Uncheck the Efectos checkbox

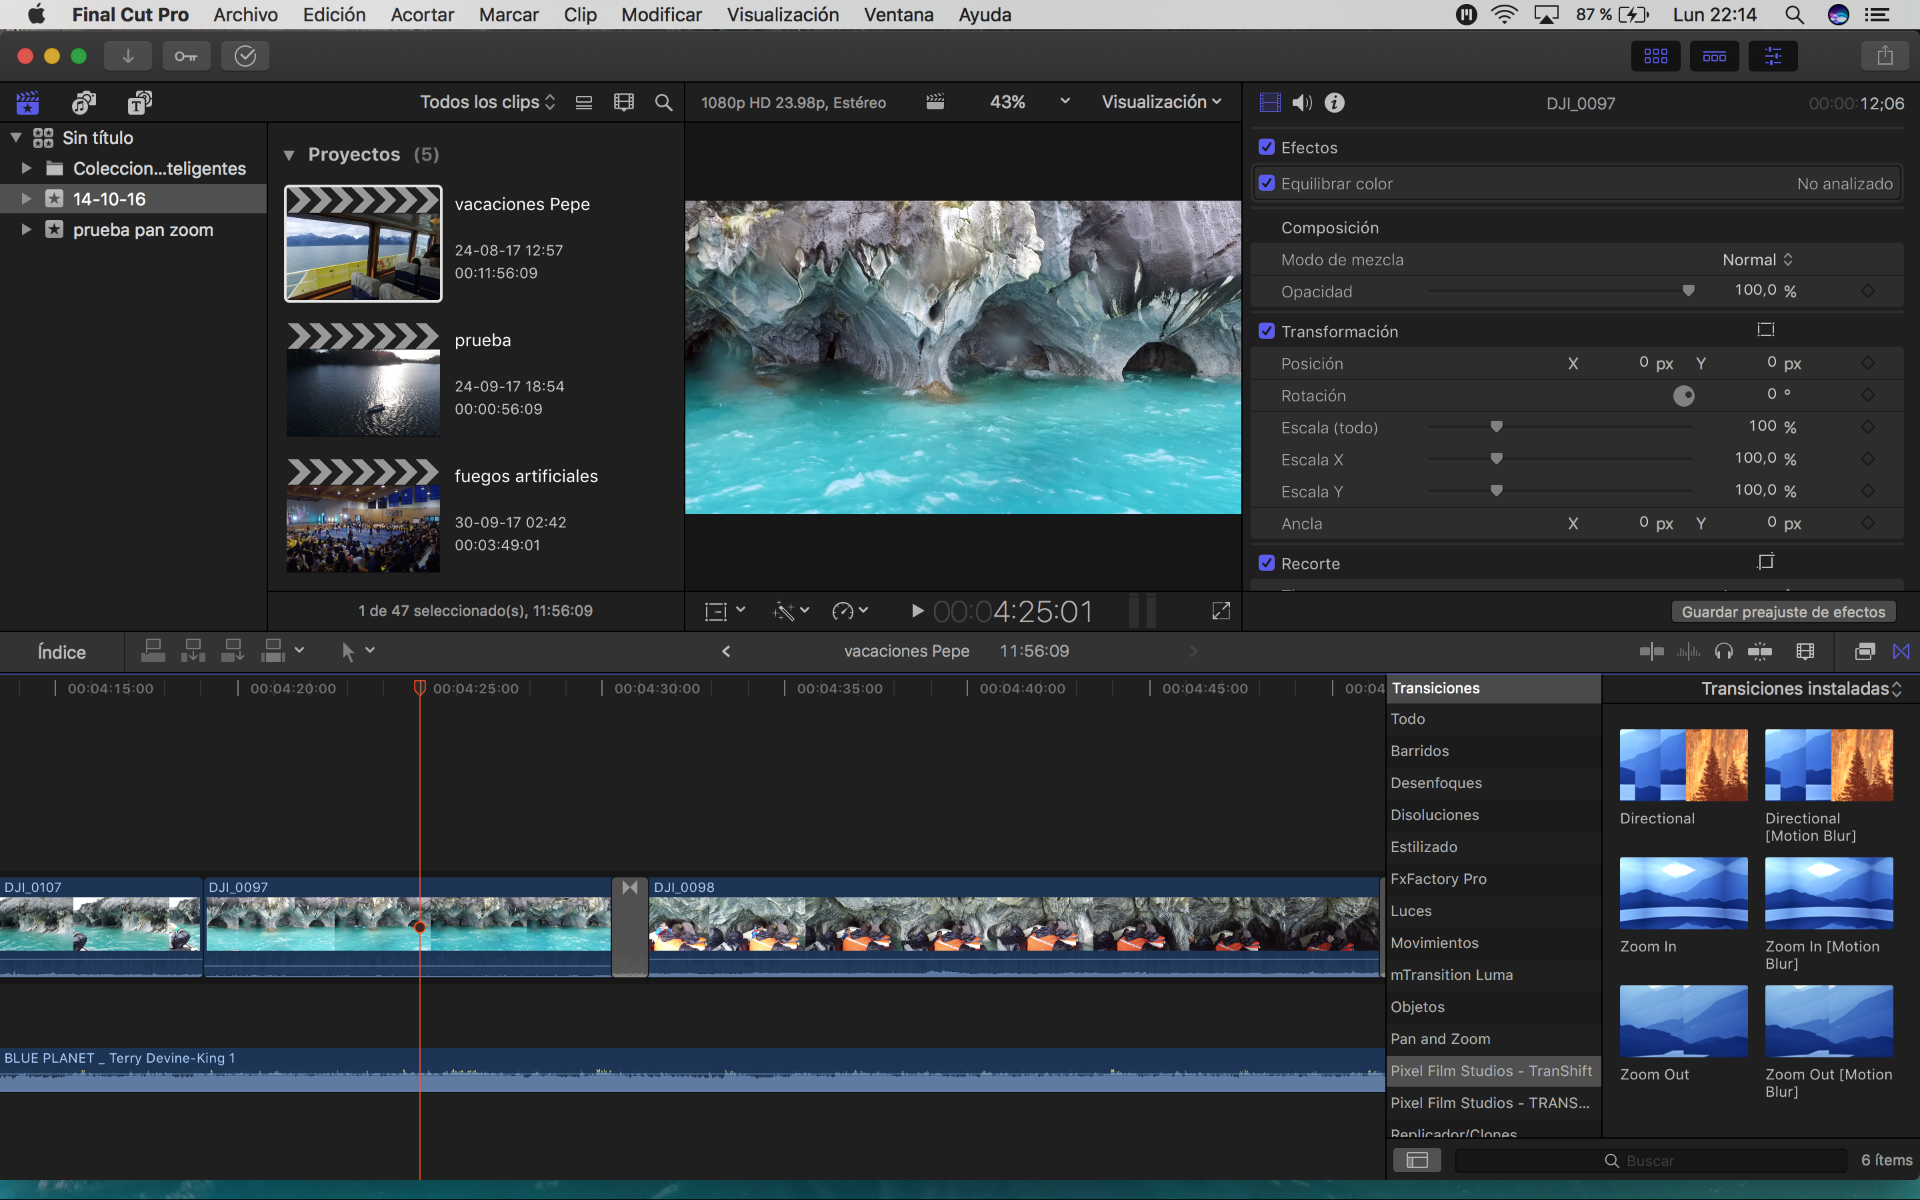tap(1267, 147)
